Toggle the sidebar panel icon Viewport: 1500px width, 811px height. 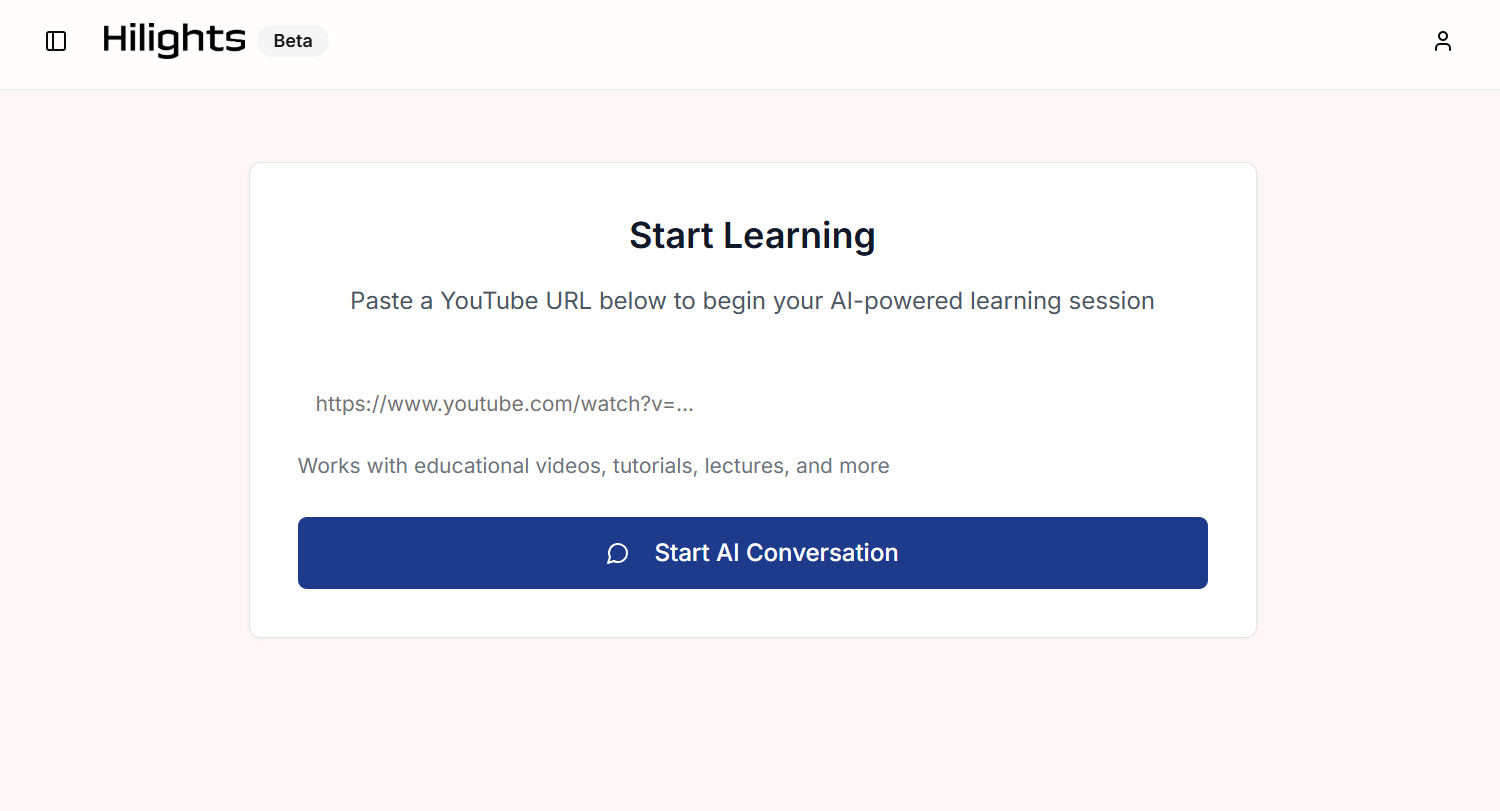(x=56, y=41)
